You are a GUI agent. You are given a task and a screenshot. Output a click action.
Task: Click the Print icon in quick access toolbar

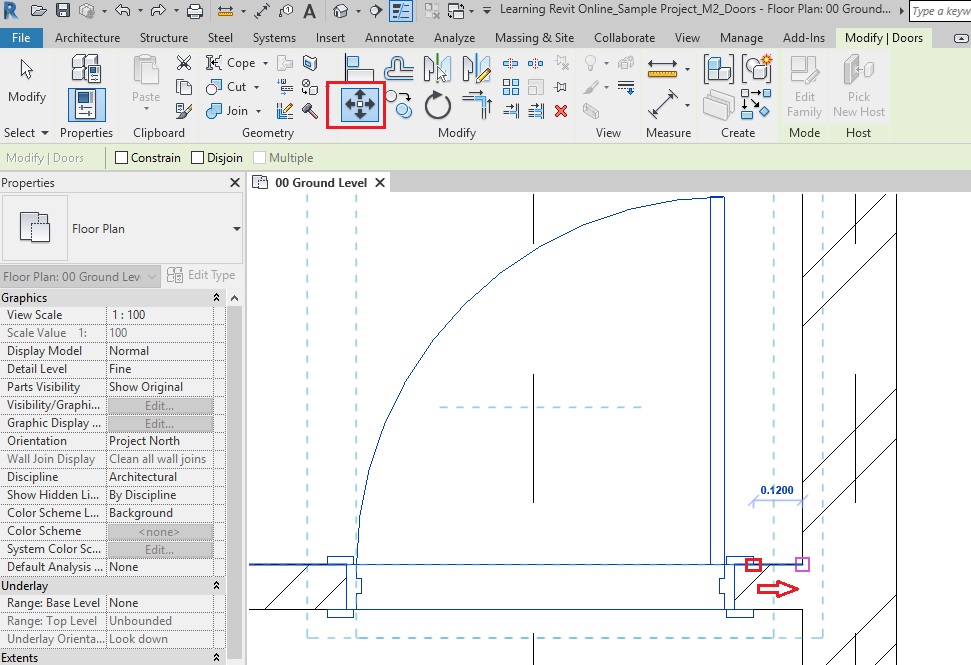tap(195, 11)
